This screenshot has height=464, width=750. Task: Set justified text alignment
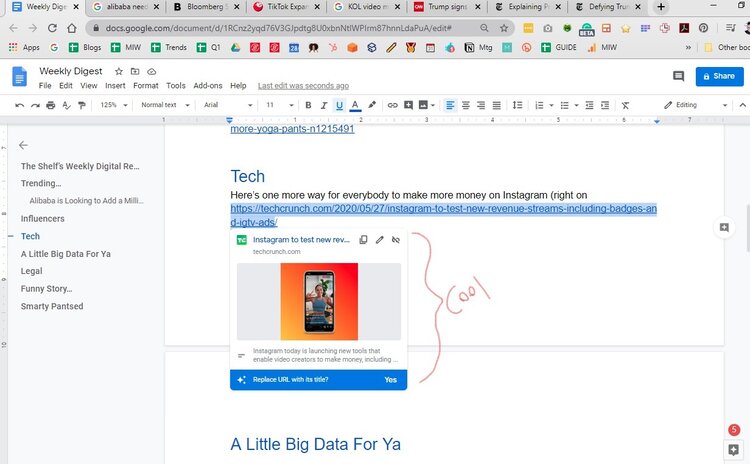496,105
